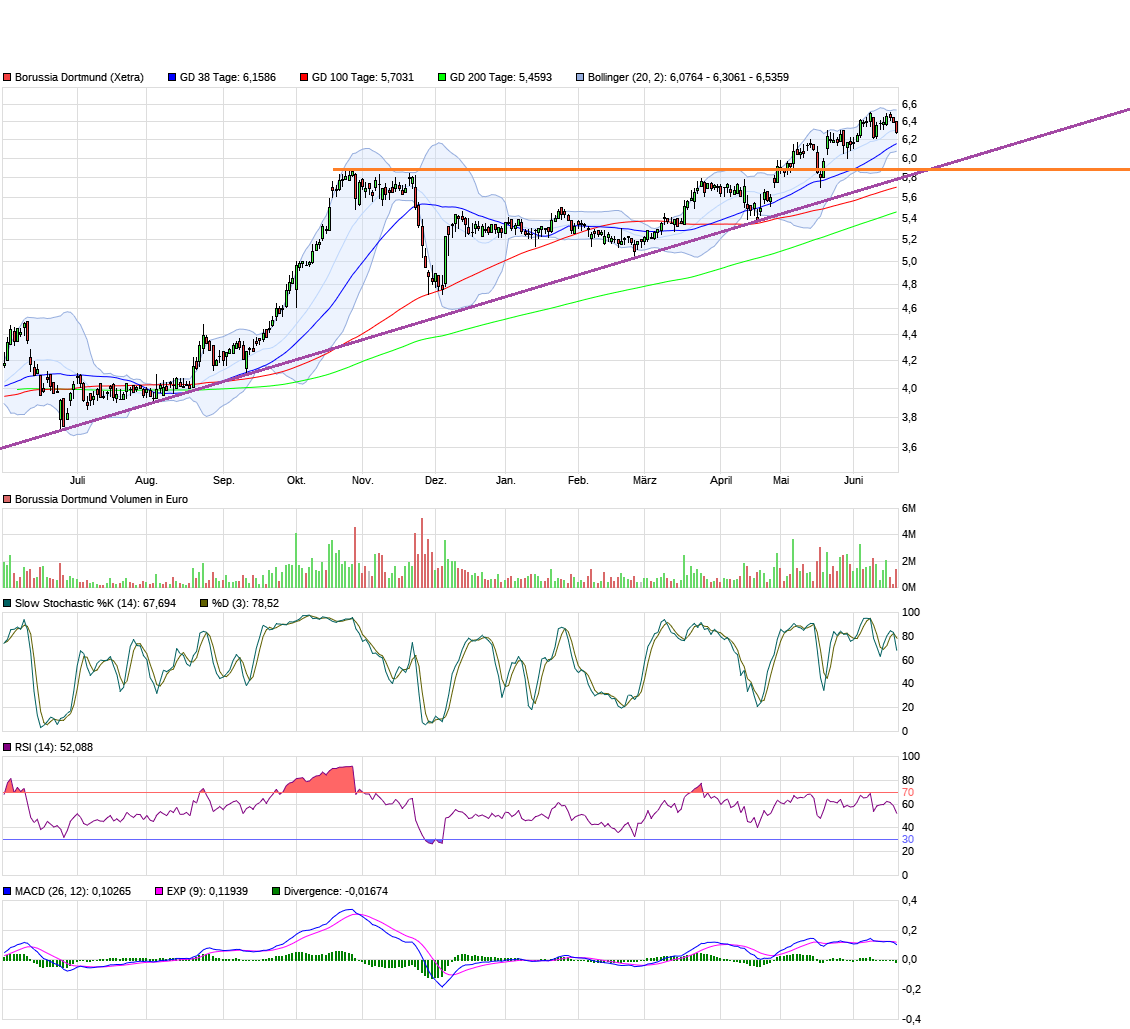Screen dimensions: 1130x1029
Task: Click the olive %D (3) legend swatch
Action: (x=204, y=603)
